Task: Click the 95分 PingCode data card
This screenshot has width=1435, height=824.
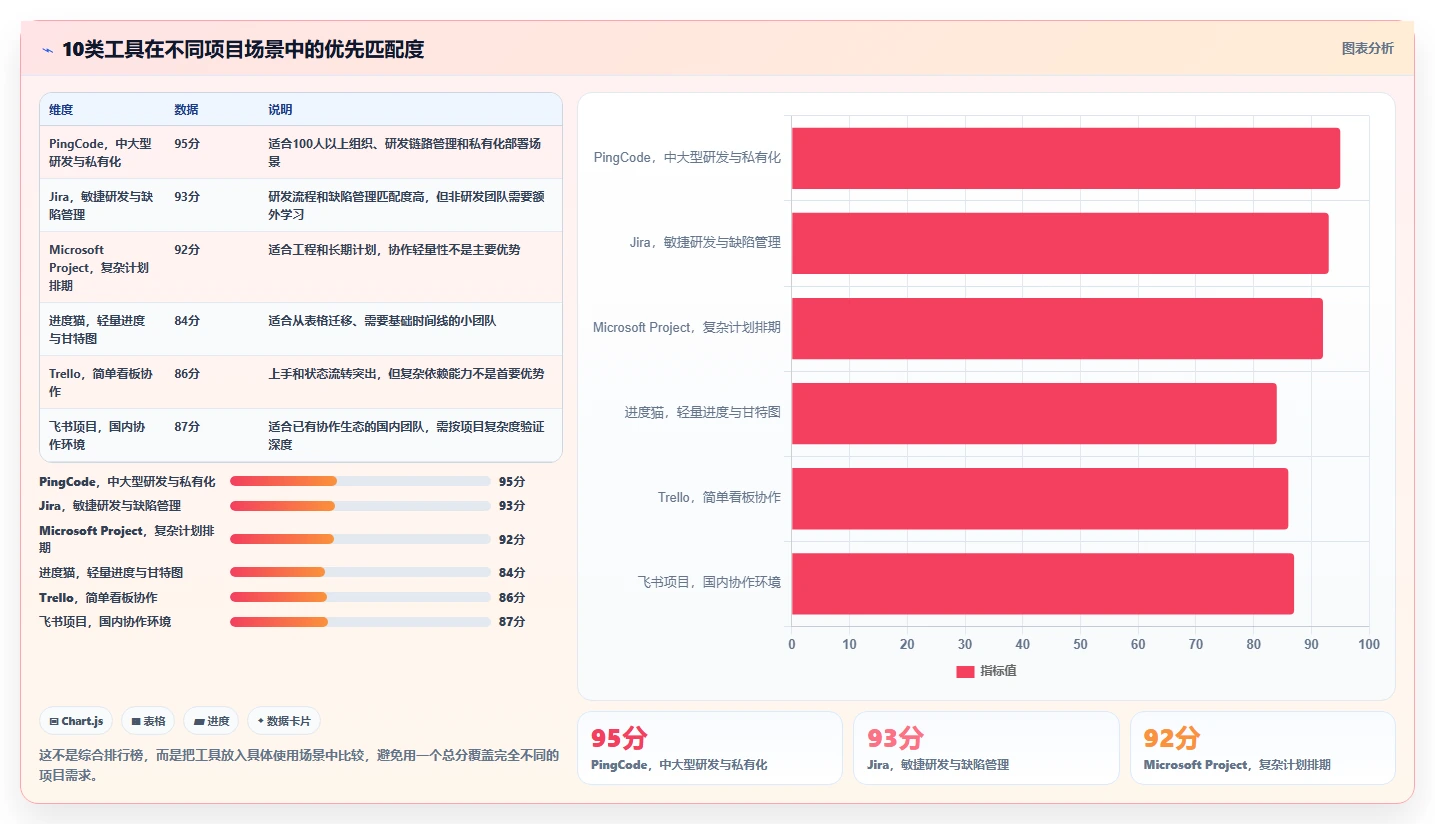Action: coord(710,748)
